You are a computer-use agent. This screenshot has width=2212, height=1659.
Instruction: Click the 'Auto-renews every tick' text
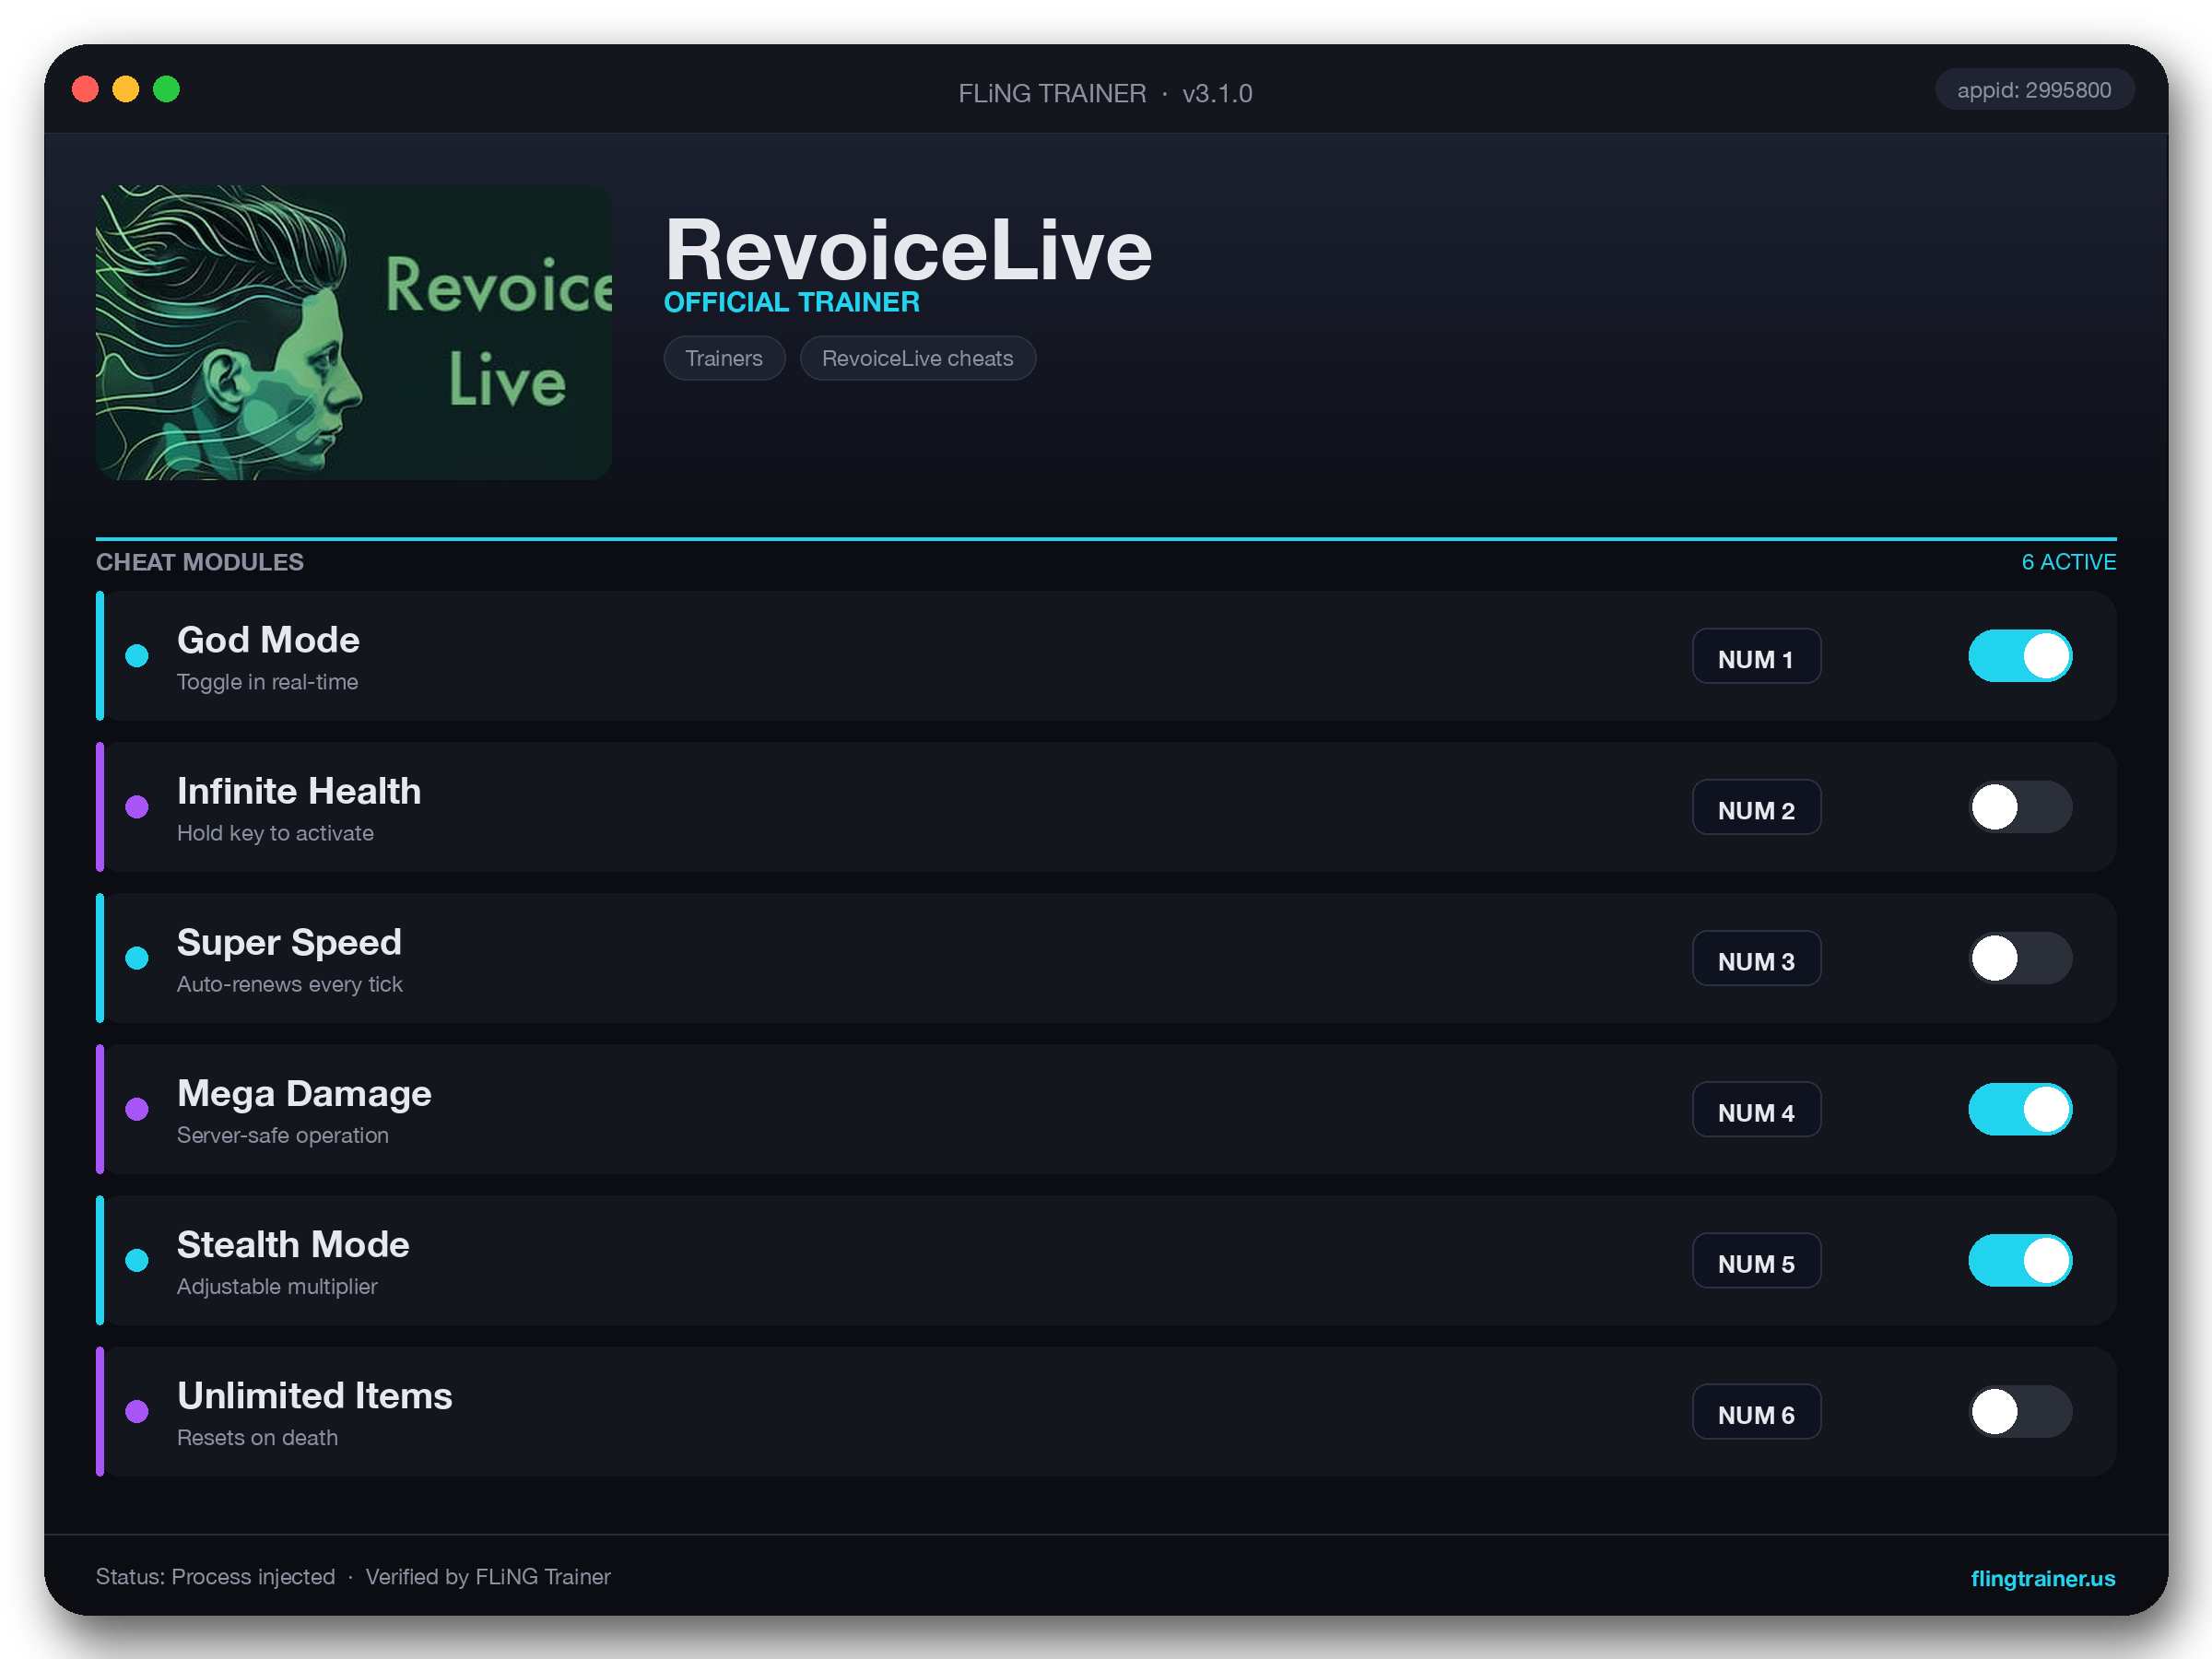(289, 984)
